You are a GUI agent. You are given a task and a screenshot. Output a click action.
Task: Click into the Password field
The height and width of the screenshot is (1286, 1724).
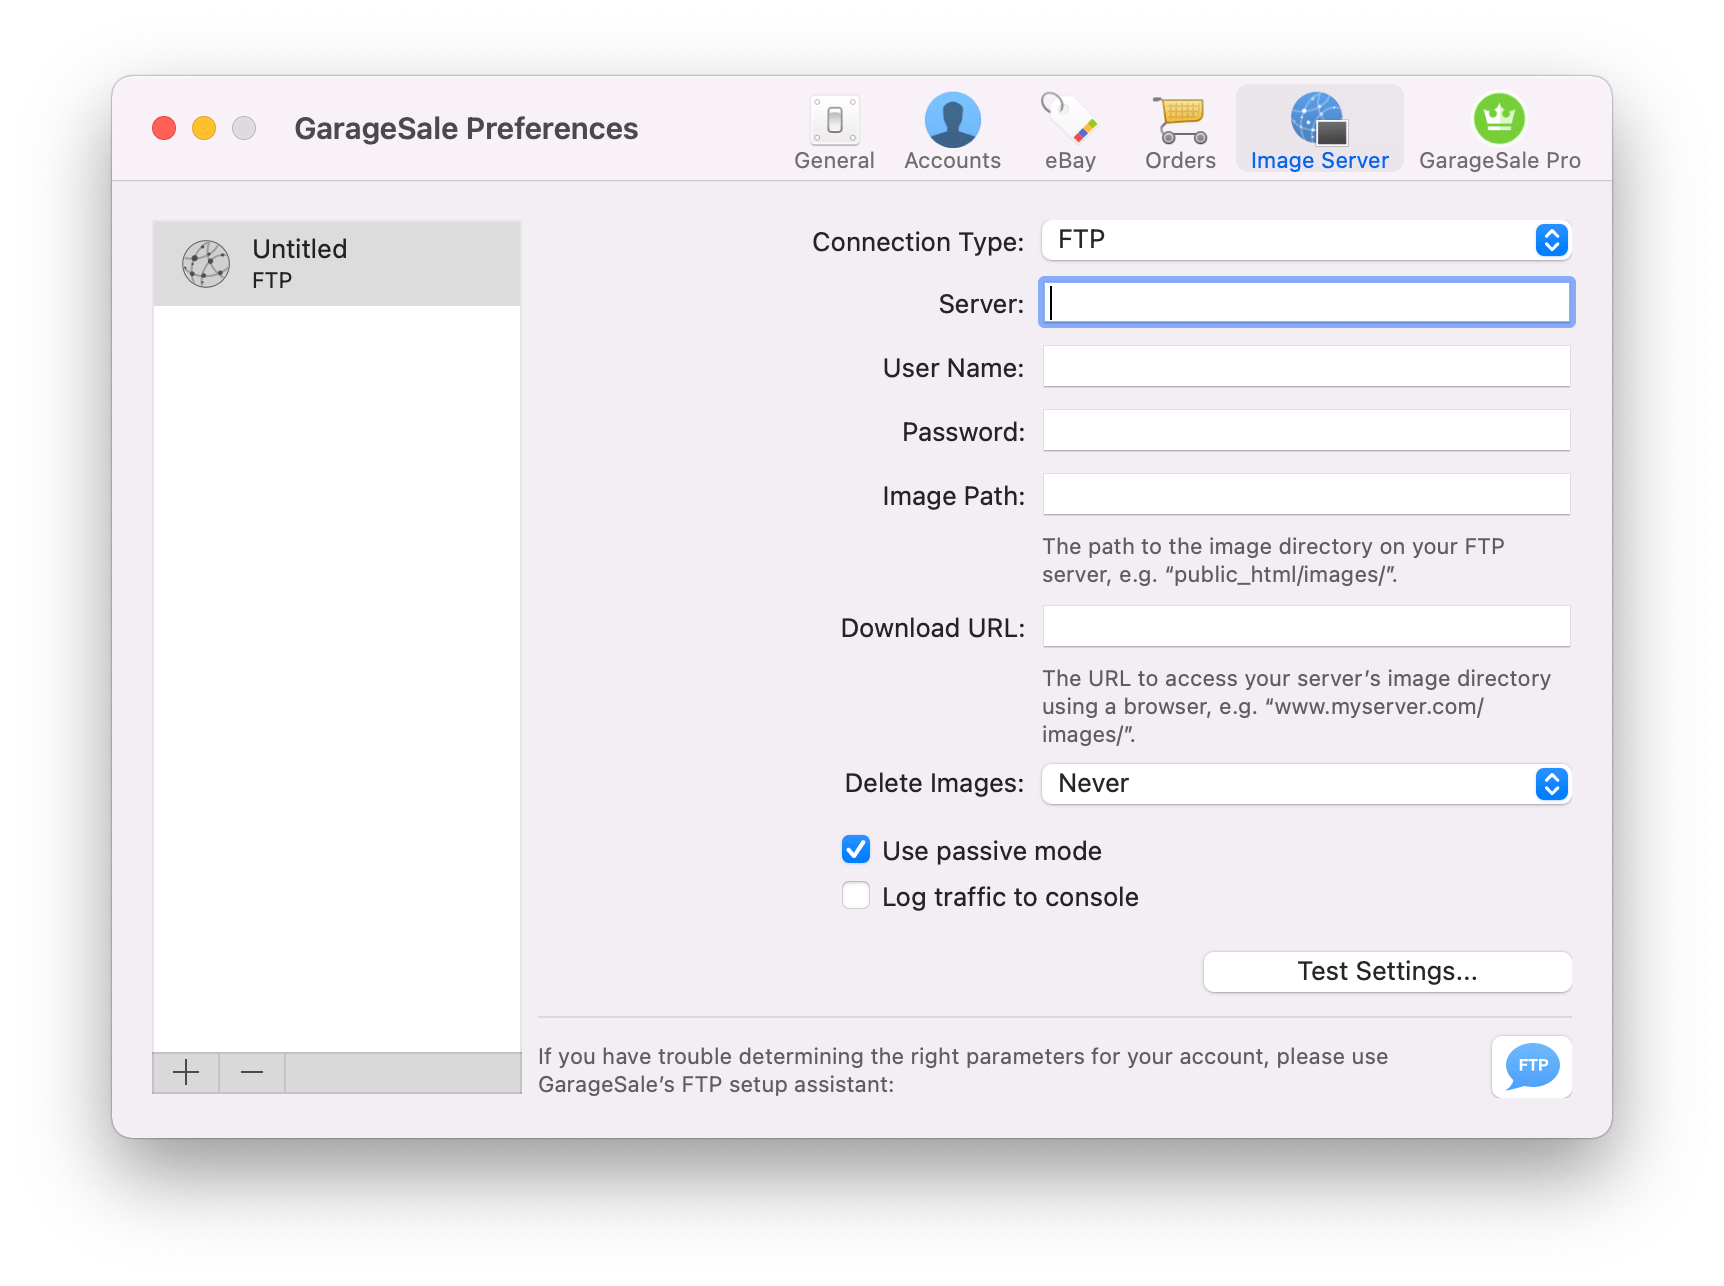[x=1306, y=430]
